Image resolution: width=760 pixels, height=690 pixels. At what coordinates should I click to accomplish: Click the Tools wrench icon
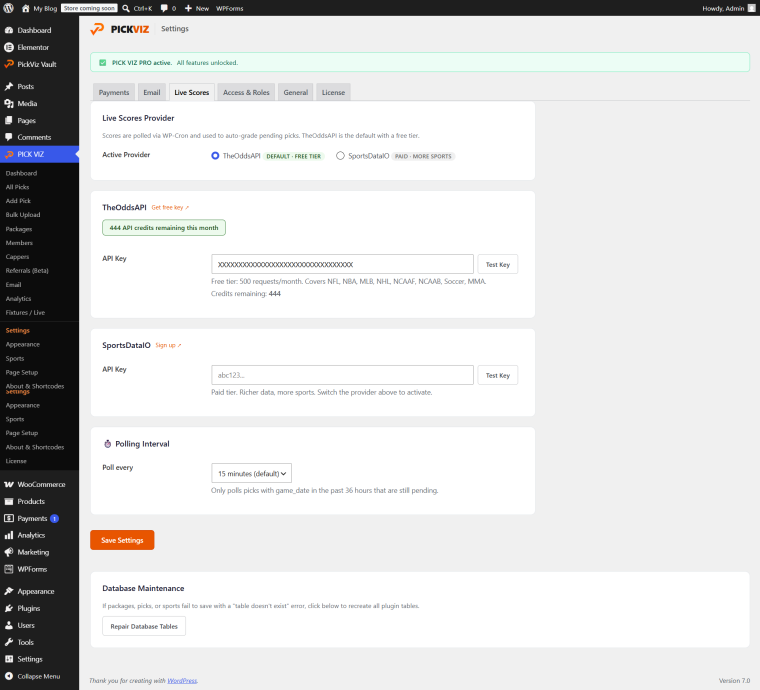(9, 642)
